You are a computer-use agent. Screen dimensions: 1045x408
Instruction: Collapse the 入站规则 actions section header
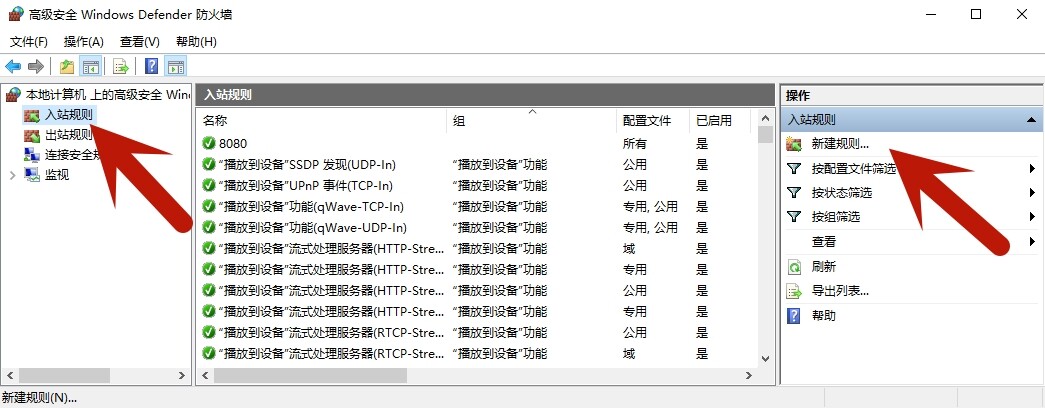(x=1030, y=120)
